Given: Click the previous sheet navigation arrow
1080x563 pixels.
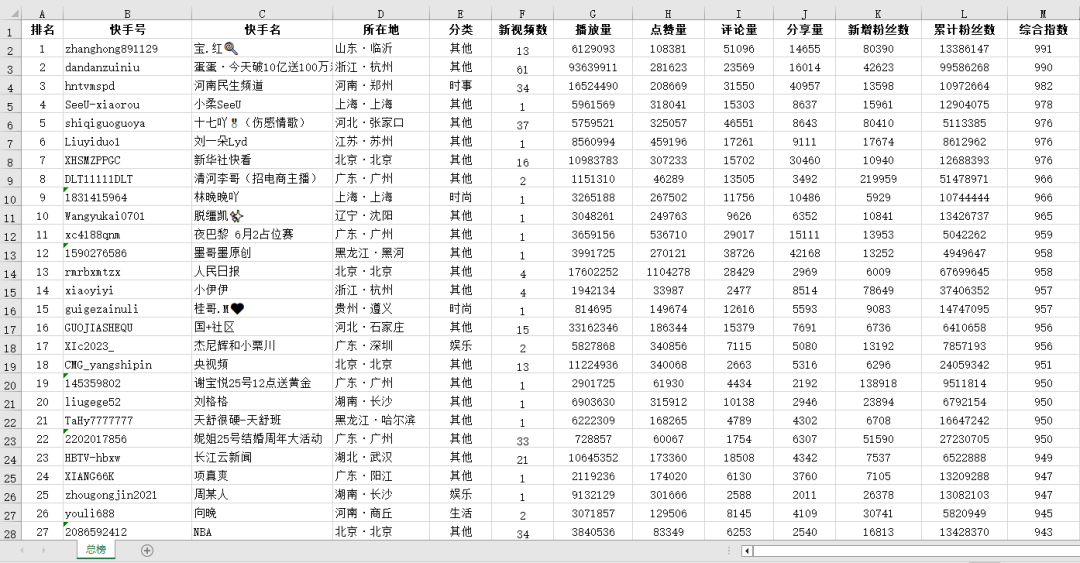Looking at the screenshot, I should click(x=22, y=550).
